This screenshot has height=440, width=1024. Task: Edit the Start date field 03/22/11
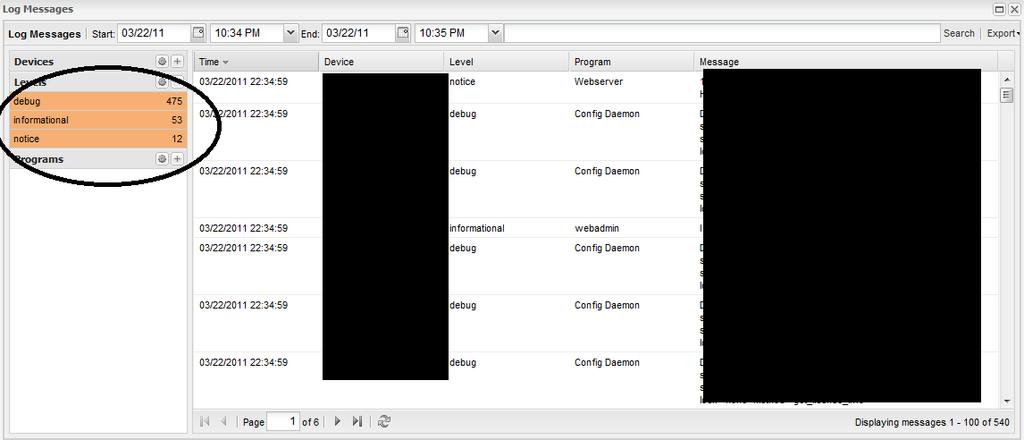[154, 33]
